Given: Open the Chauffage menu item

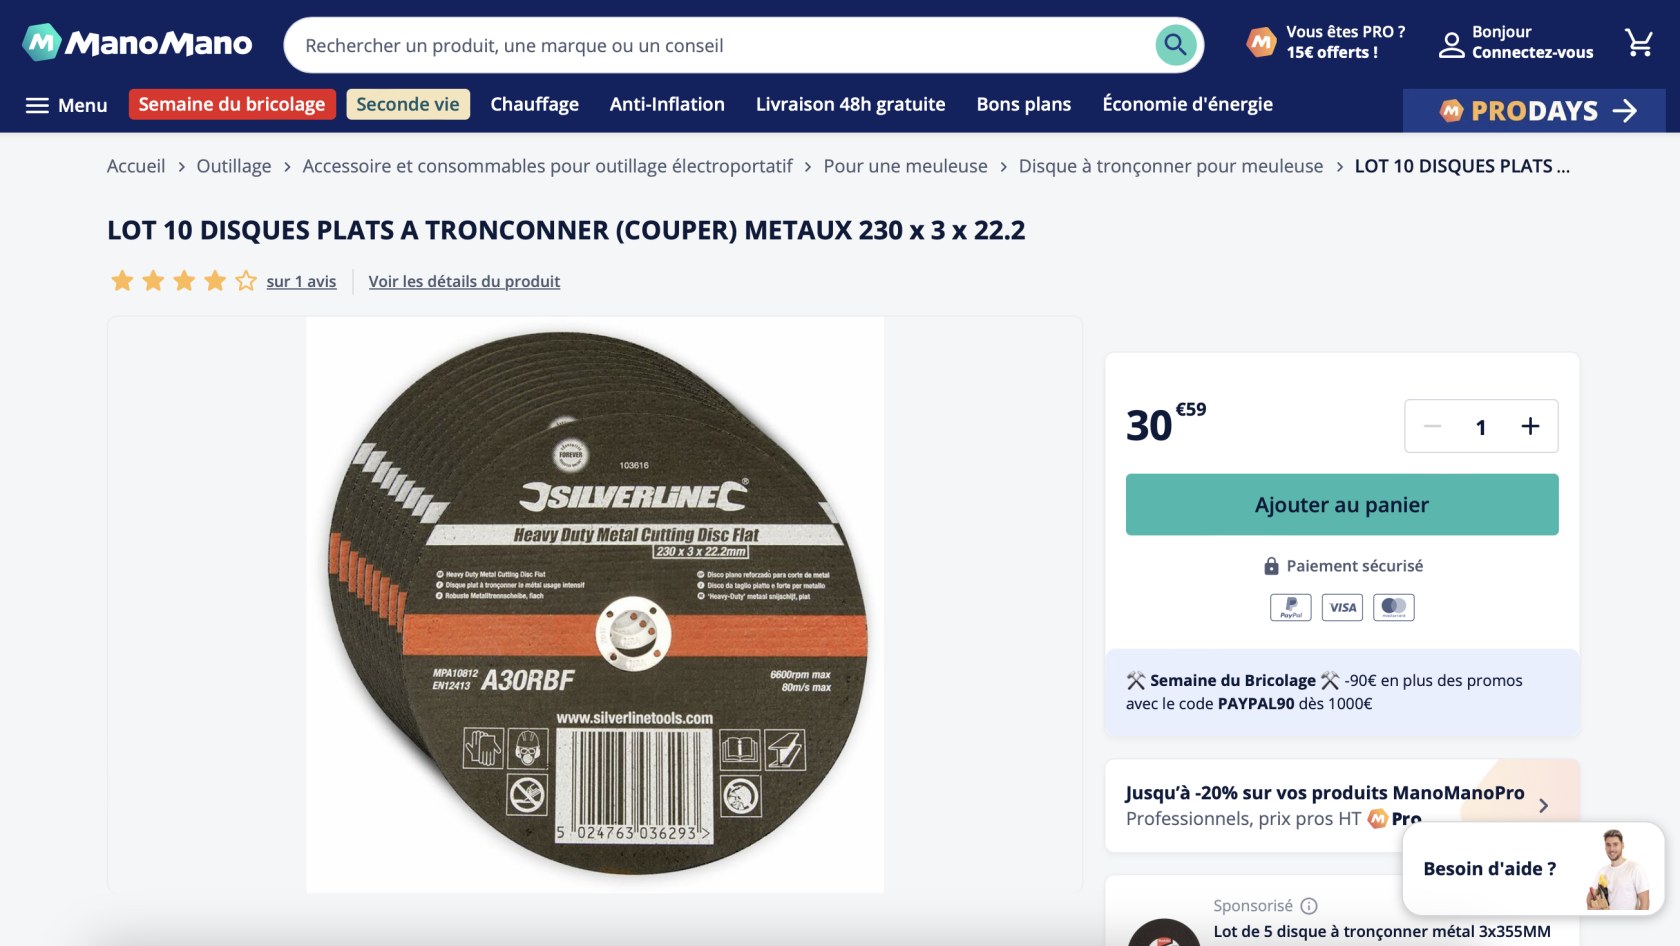Looking at the screenshot, I should point(534,104).
